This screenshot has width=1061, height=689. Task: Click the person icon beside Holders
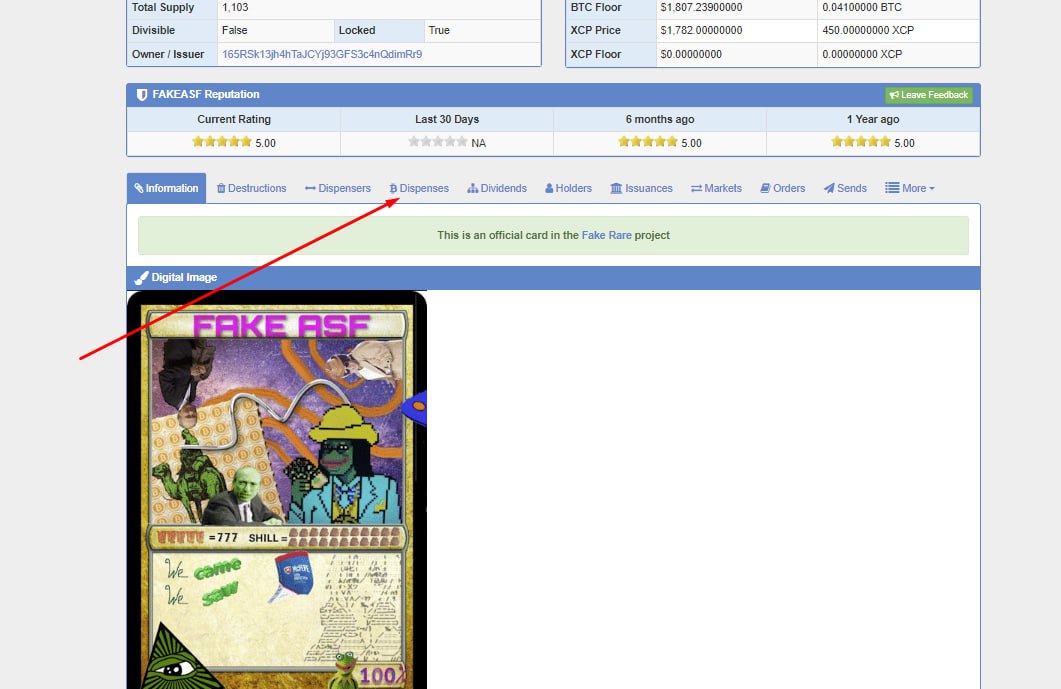[549, 188]
